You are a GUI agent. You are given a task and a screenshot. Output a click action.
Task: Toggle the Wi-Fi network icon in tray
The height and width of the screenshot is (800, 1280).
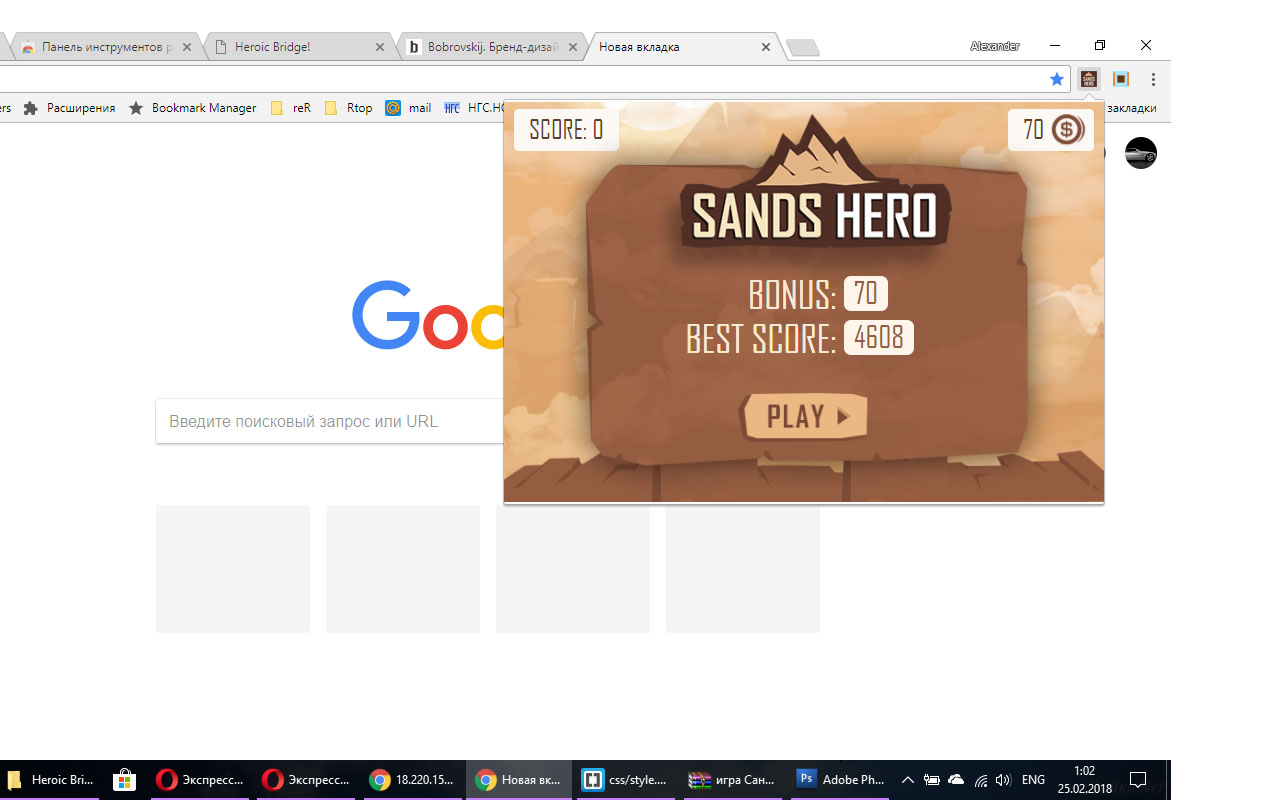[981, 781]
